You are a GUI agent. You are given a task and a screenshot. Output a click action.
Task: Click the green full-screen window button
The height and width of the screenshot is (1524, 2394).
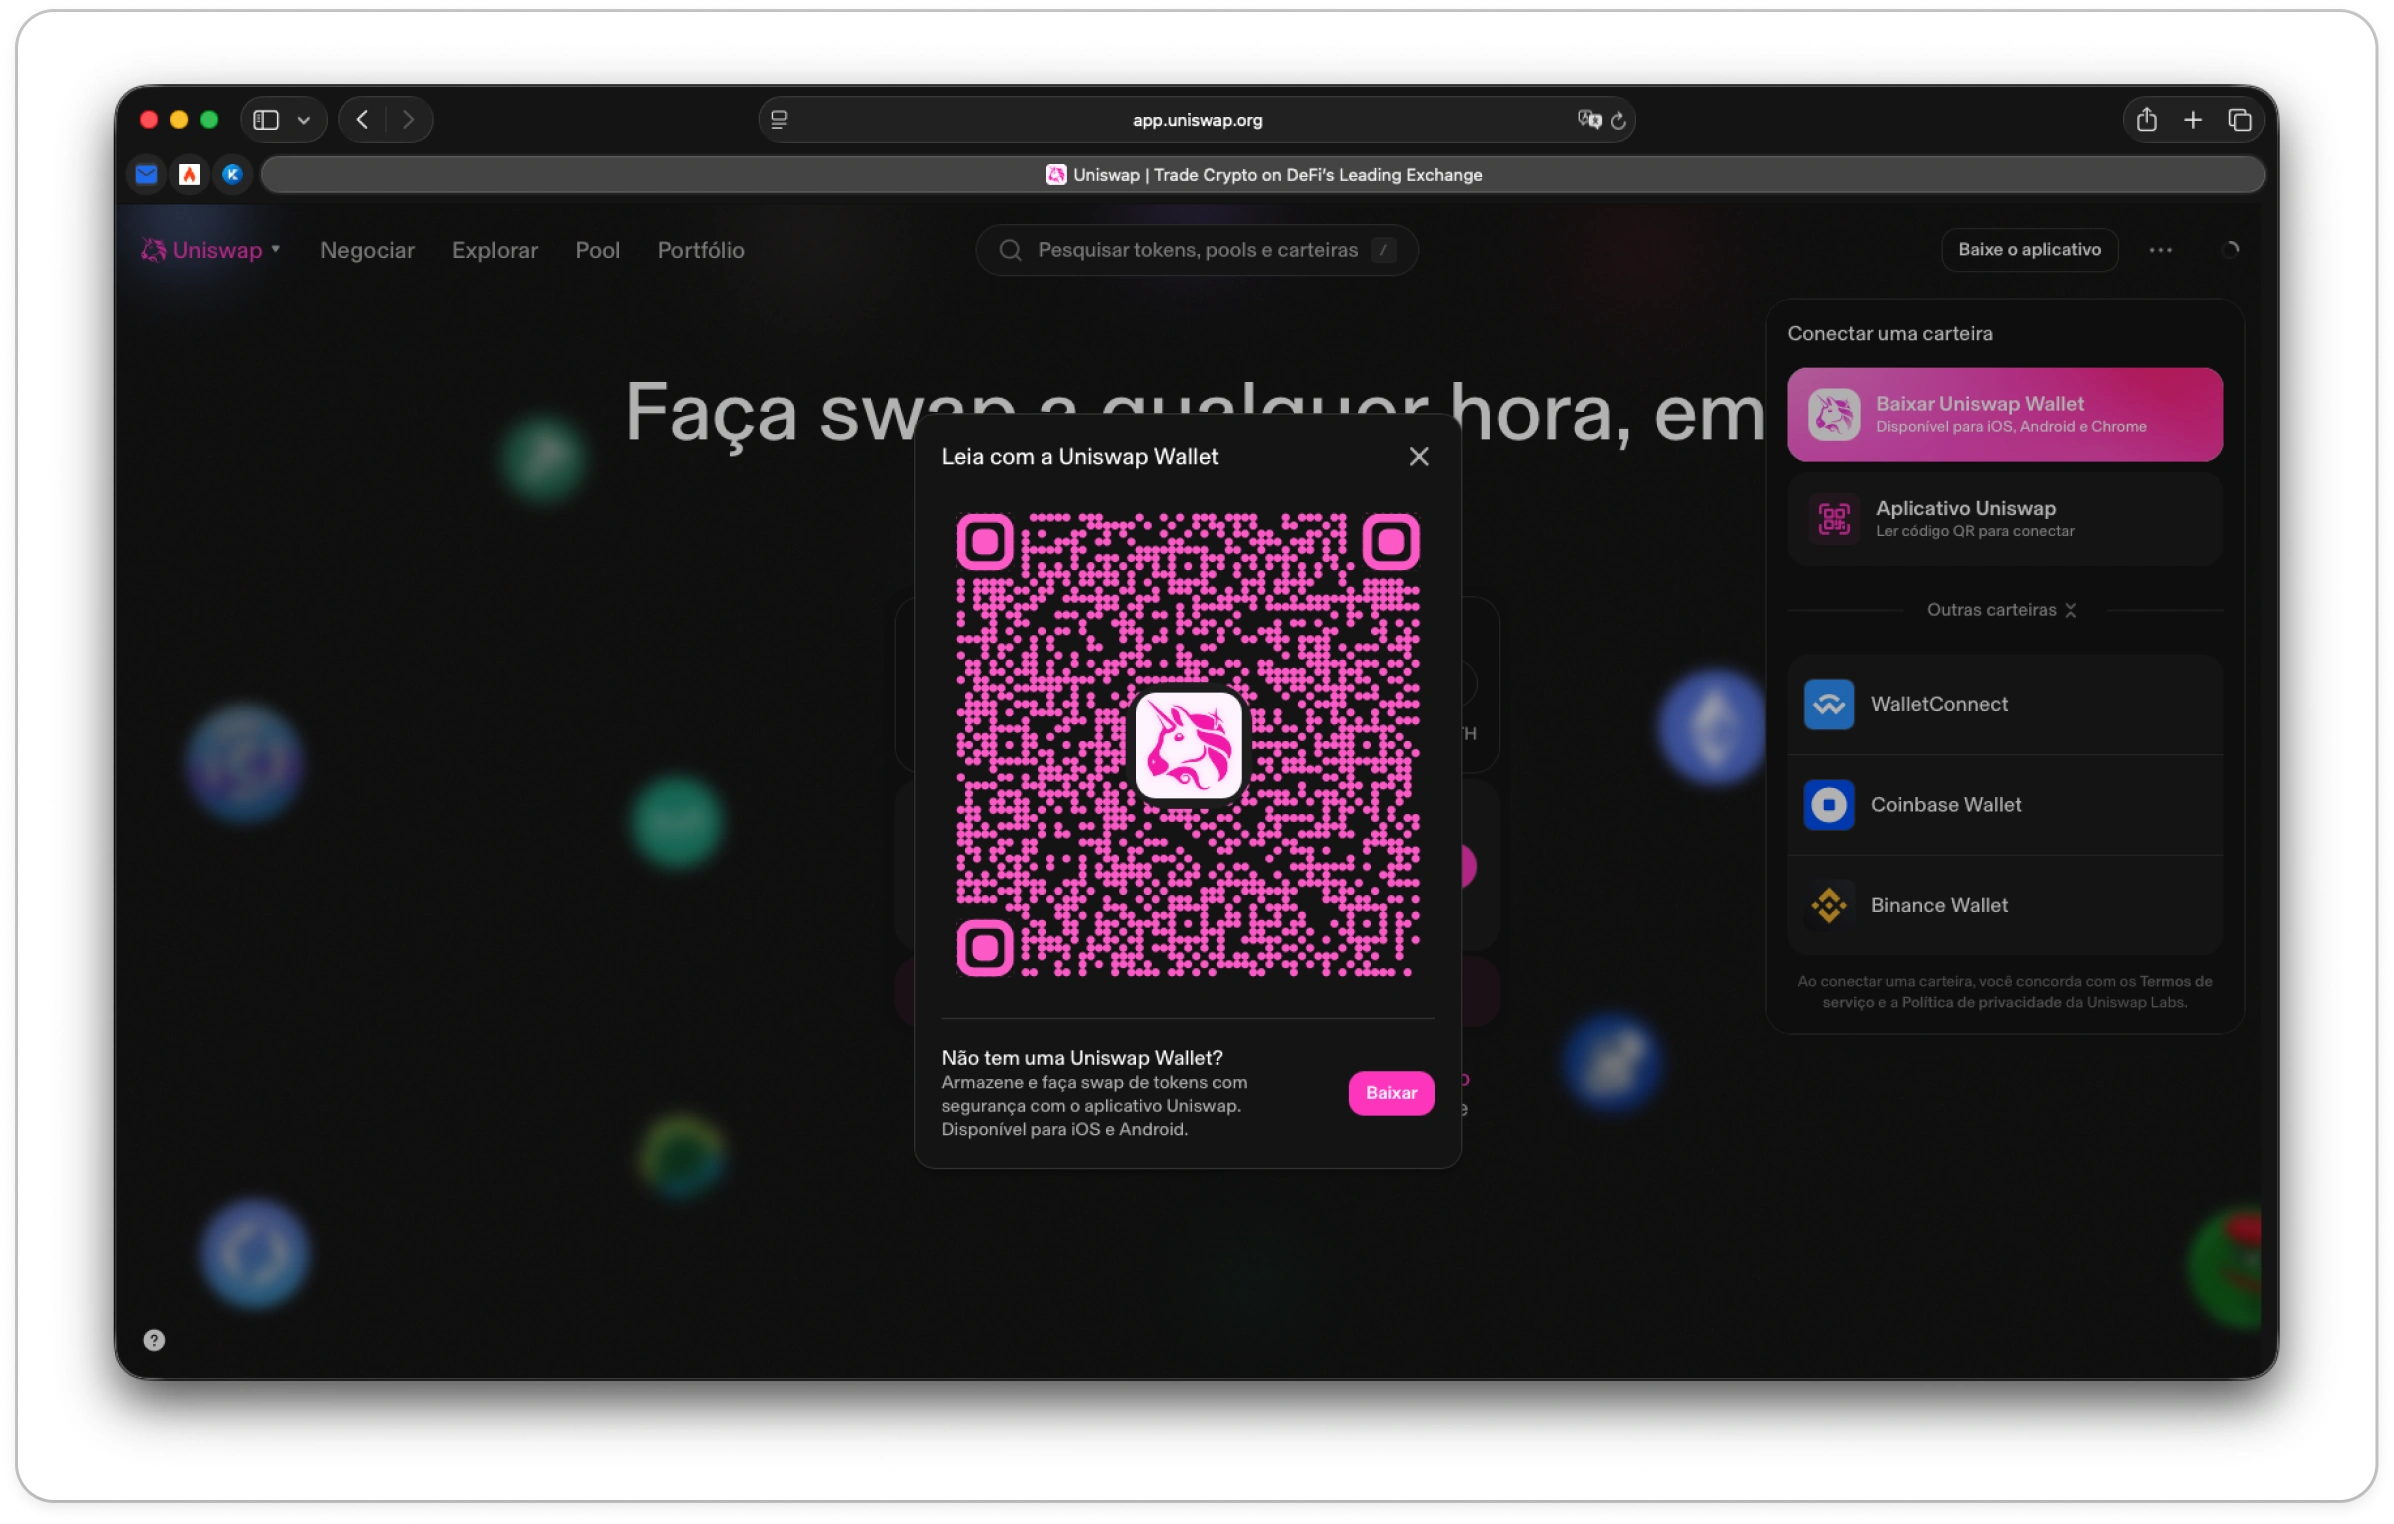209,120
